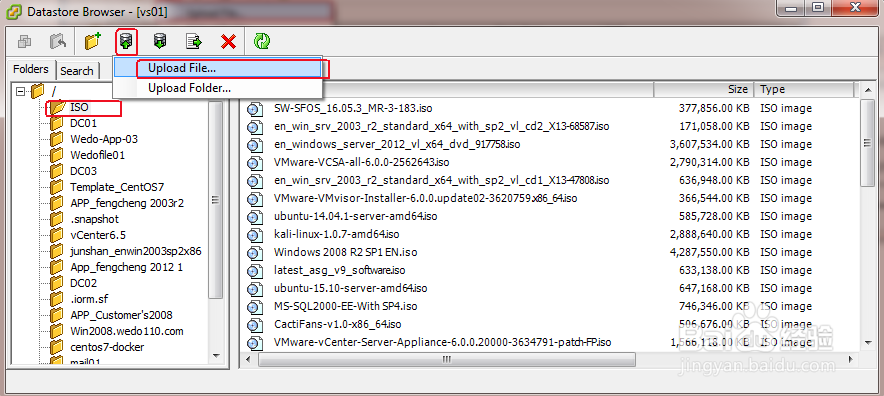
Task: Click the greyed-out first toolbar icon
Action: tap(25, 41)
